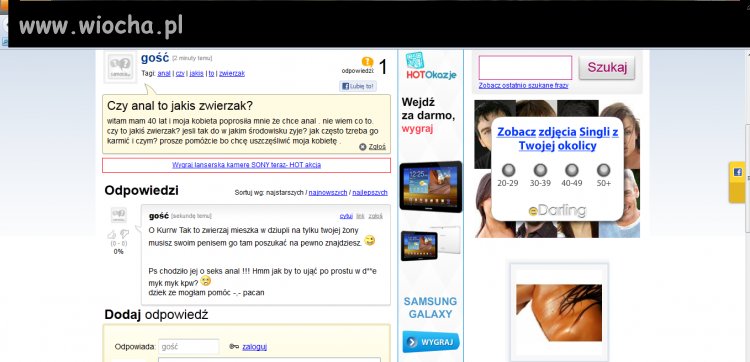
Task: Click the orange question-mark answers icon
Action: point(367,62)
